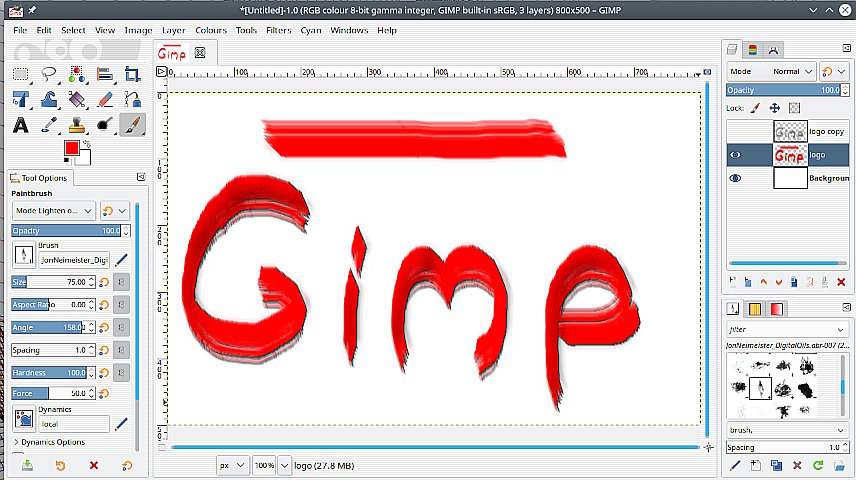856x480 pixels.
Task: Open brush as image
Action: (839, 465)
